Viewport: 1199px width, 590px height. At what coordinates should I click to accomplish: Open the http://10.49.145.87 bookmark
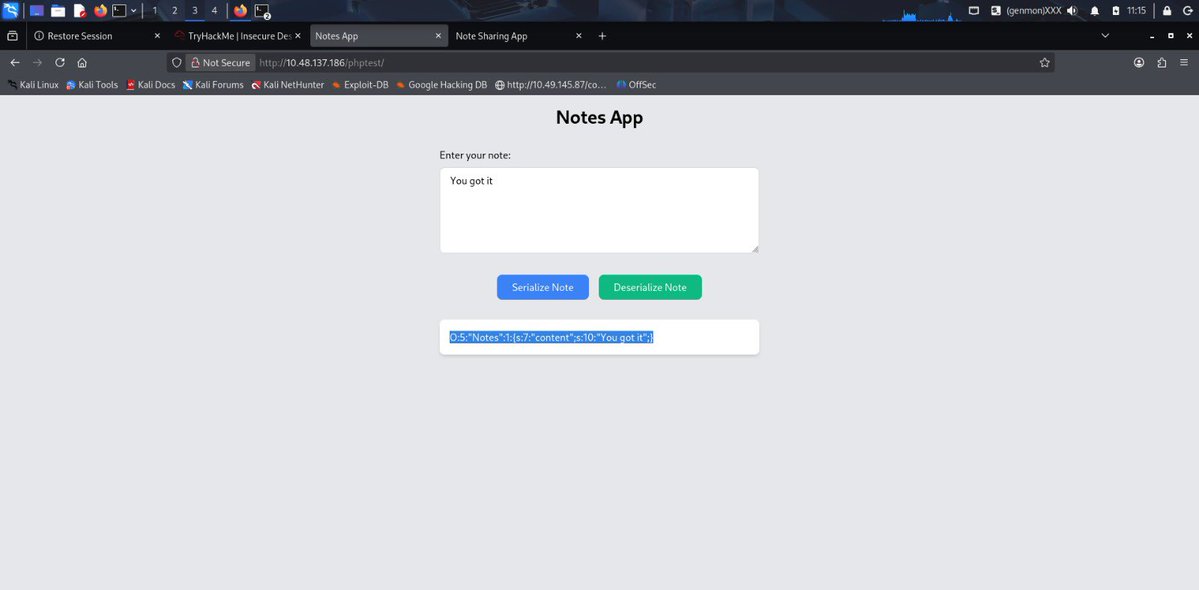(x=551, y=85)
